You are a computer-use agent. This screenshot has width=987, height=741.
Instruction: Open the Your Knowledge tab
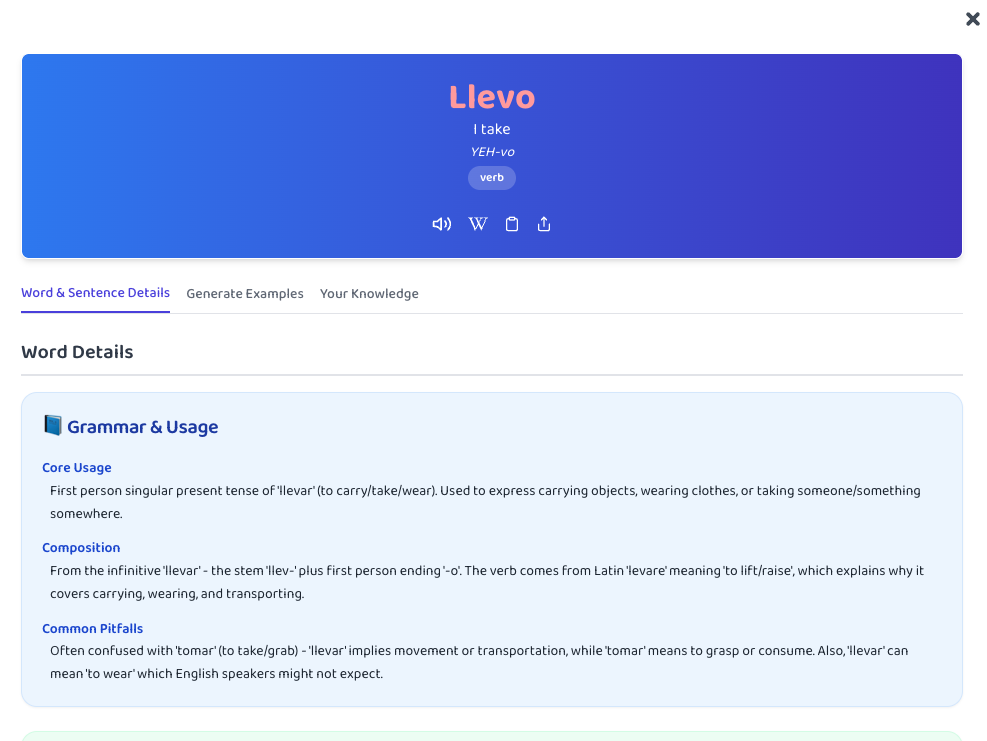click(369, 293)
